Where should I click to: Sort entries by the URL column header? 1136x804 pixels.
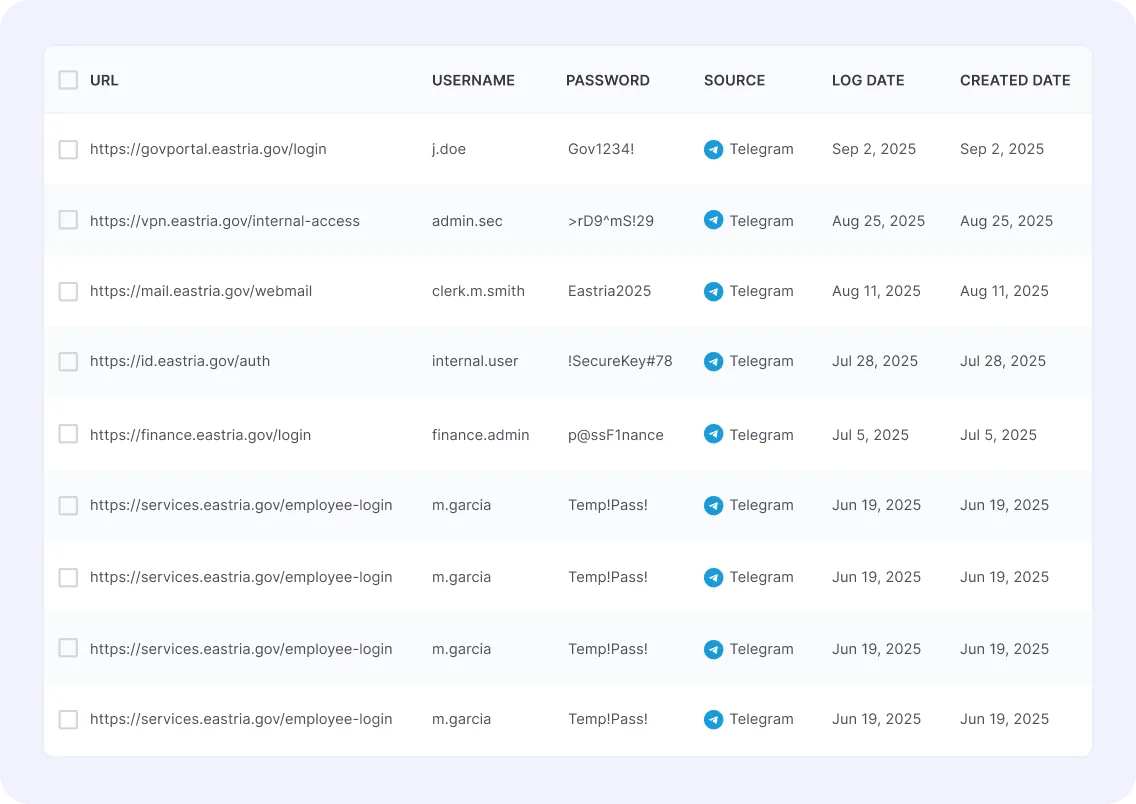point(105,80)
